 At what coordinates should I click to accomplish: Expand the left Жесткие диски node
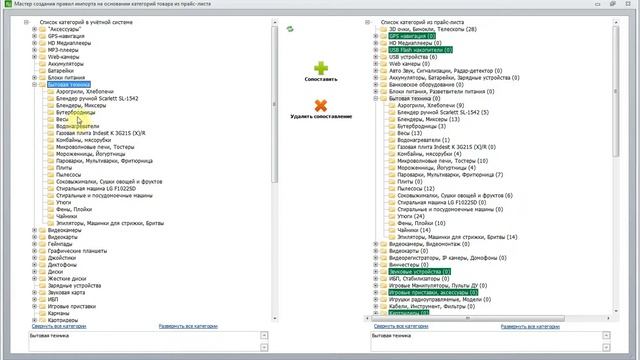pos(34,279)
